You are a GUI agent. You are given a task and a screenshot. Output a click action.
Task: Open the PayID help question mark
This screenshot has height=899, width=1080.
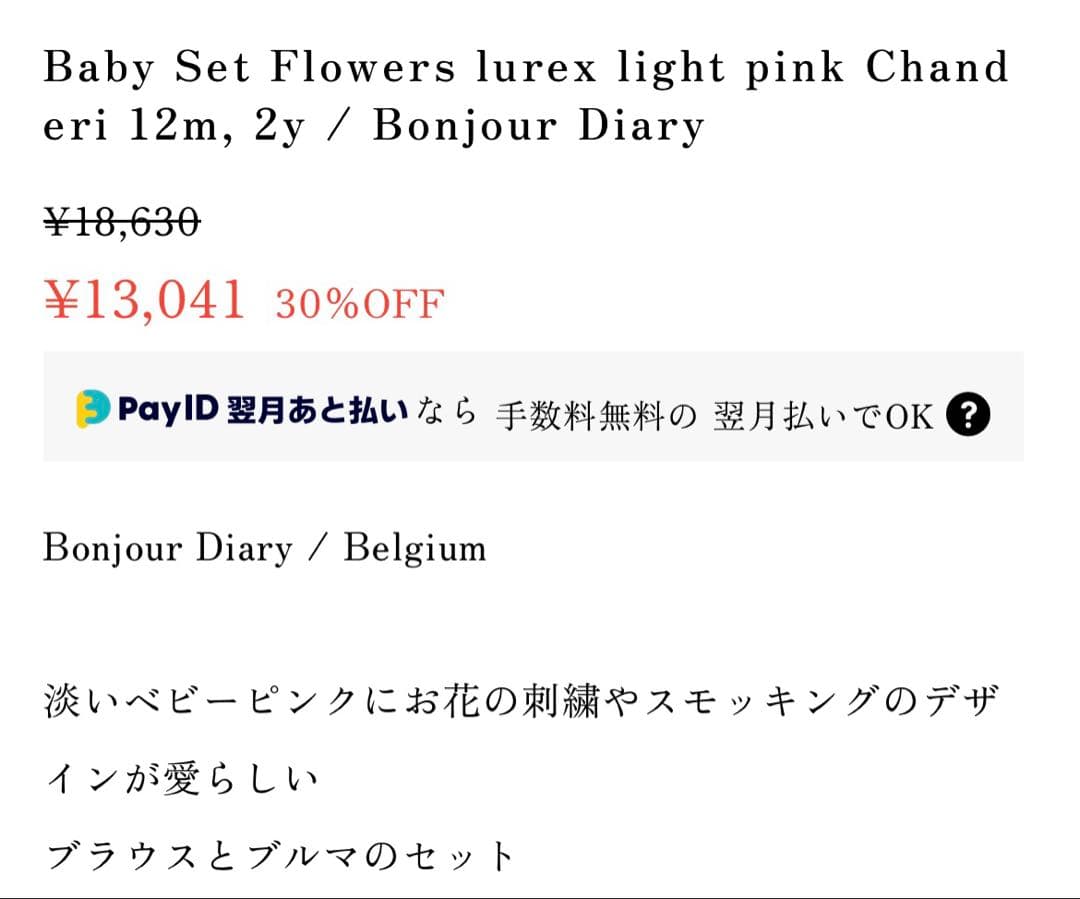coord(967,413)
